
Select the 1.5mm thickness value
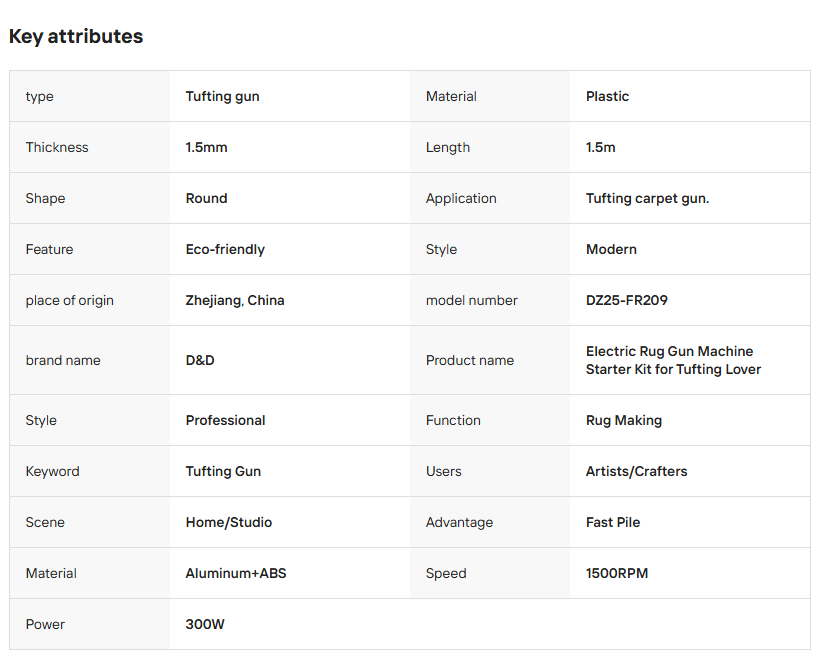coord(207,147)
